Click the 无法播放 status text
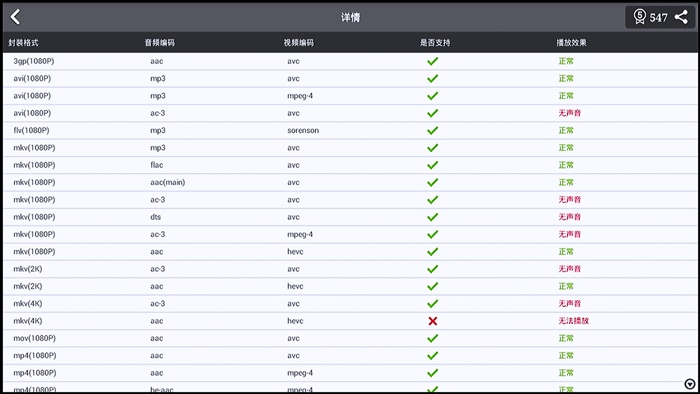 pos(574,321)
